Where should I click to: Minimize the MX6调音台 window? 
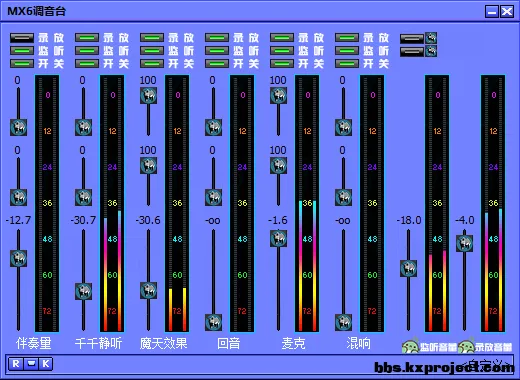[x=492, y=12]
